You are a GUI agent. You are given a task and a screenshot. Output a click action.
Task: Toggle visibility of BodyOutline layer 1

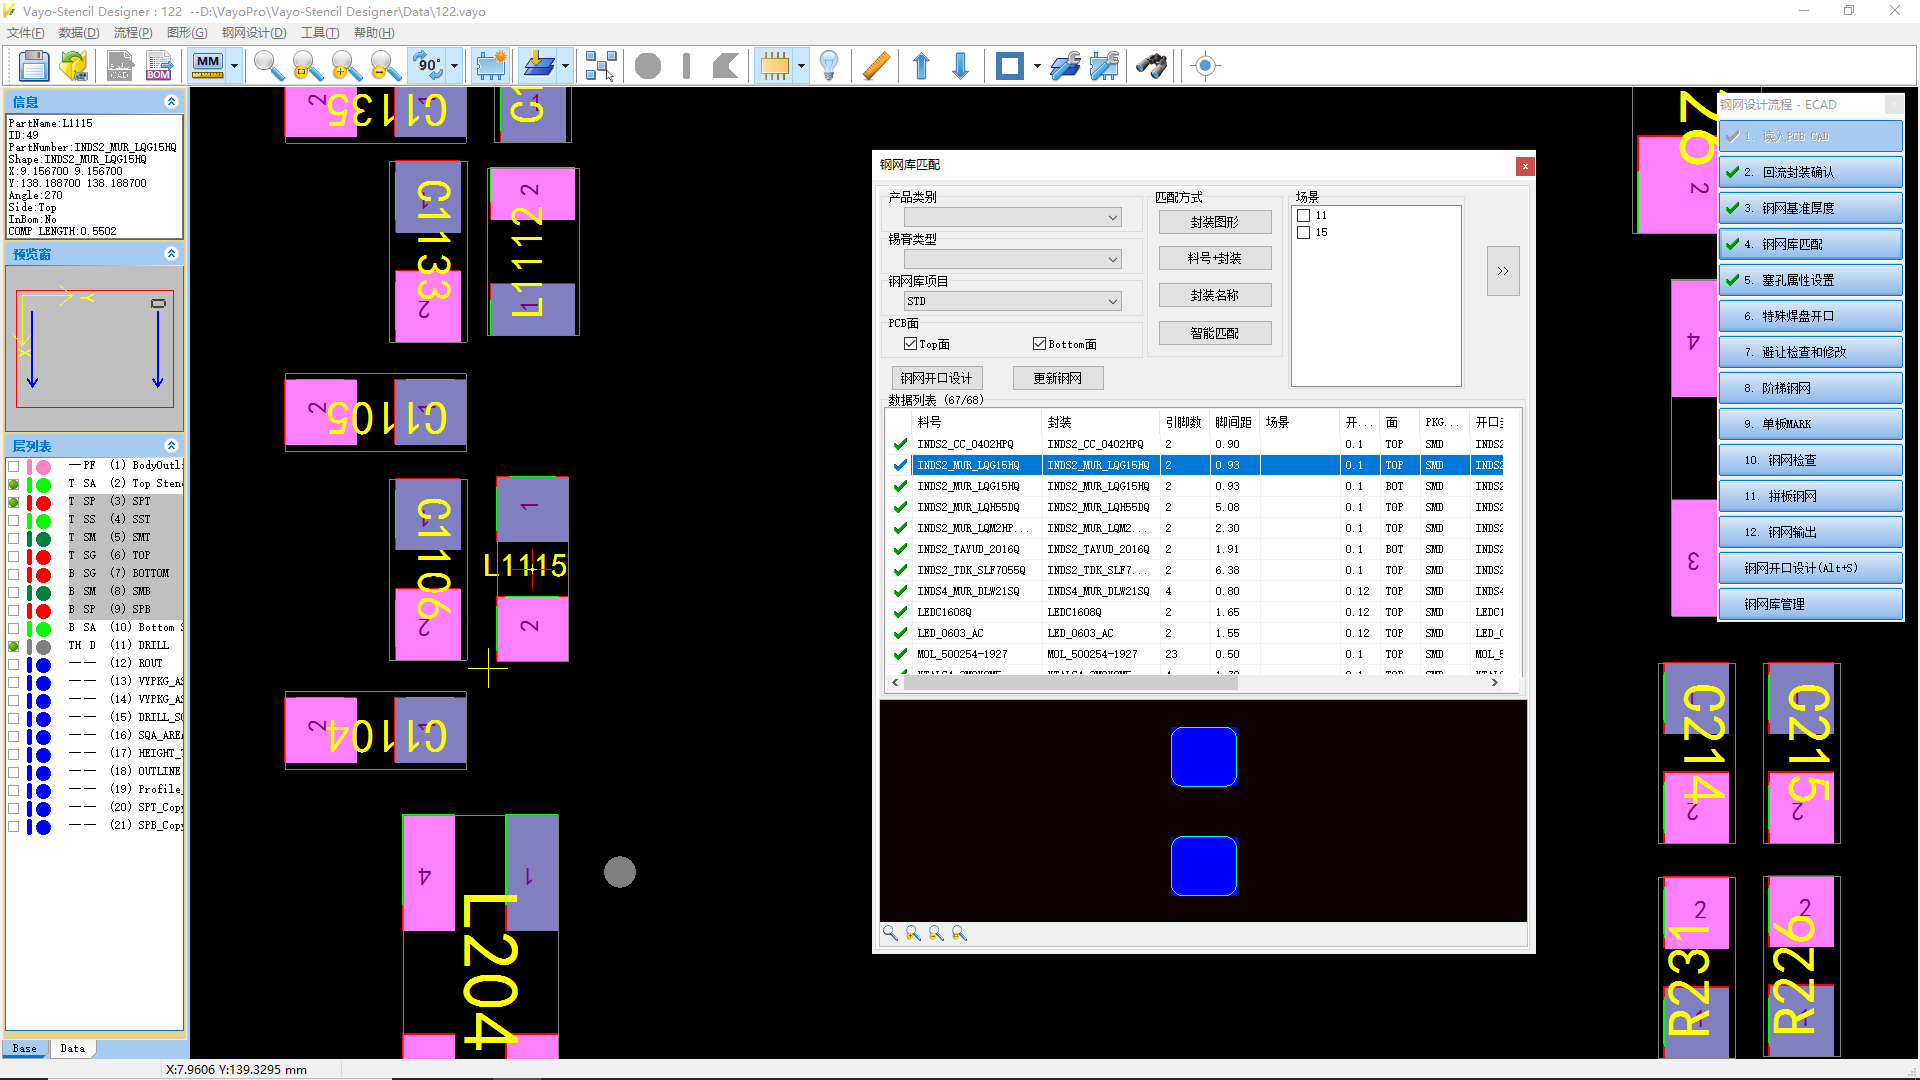tap(13, 466)
